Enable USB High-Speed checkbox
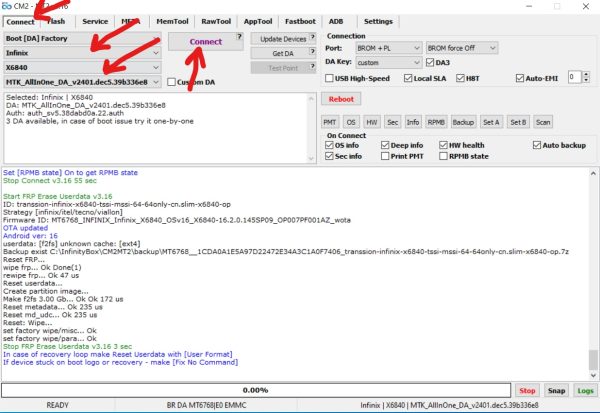Screen dimensions: 600x413 pos(329,78)
